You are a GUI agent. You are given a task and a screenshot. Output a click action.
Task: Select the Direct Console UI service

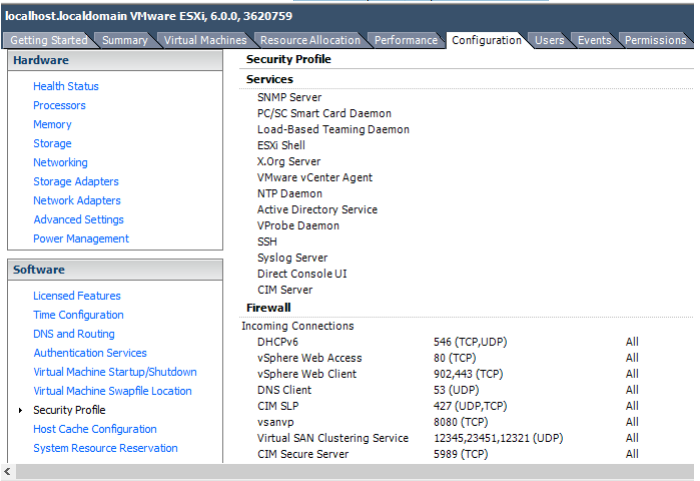click(302, 274)
